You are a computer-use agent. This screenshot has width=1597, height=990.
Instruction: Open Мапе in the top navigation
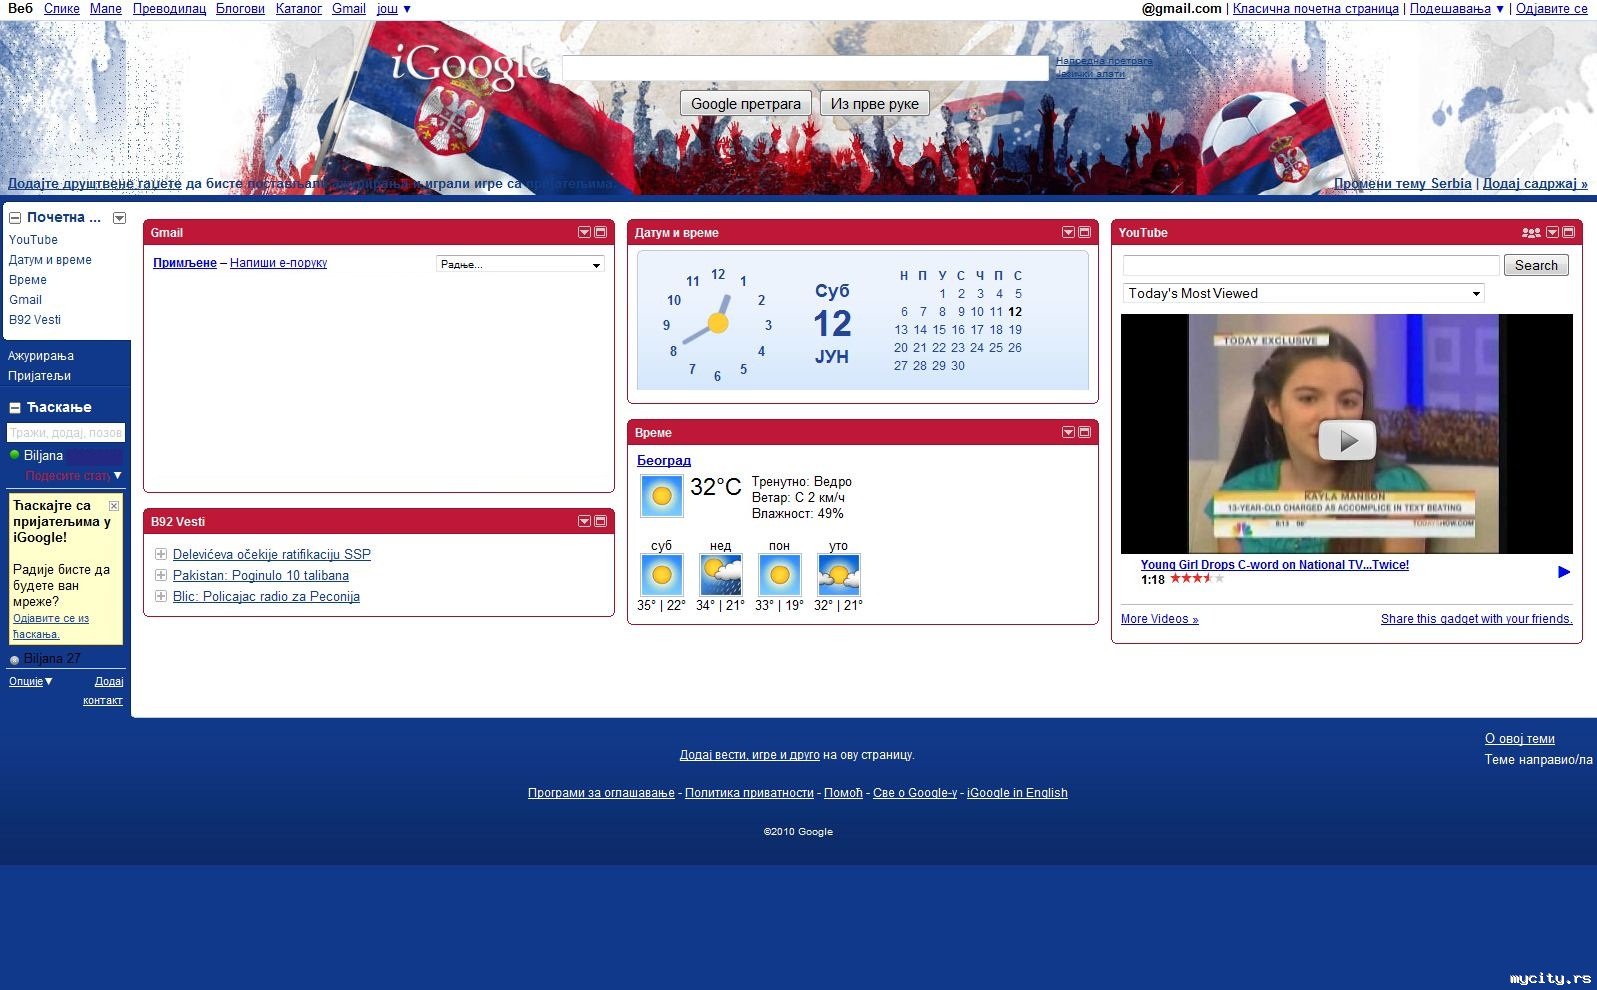[106, 8]
